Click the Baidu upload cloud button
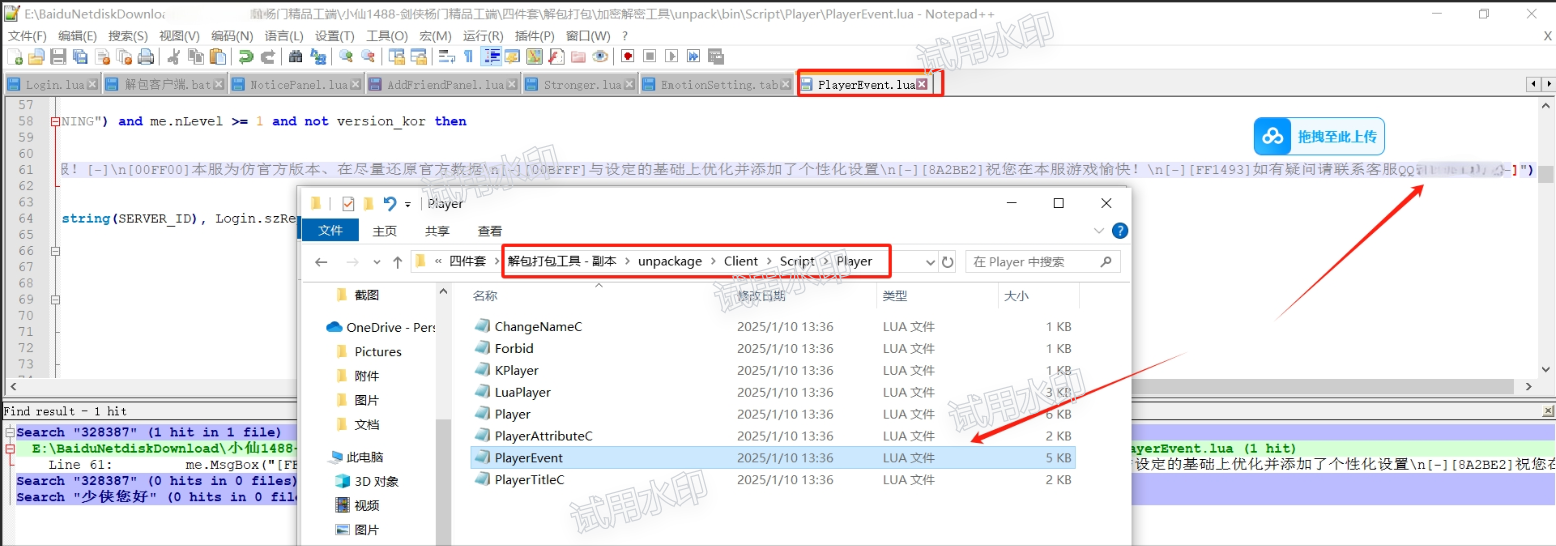Screen dimensions: 1556x546 (x=1319, y=136)
